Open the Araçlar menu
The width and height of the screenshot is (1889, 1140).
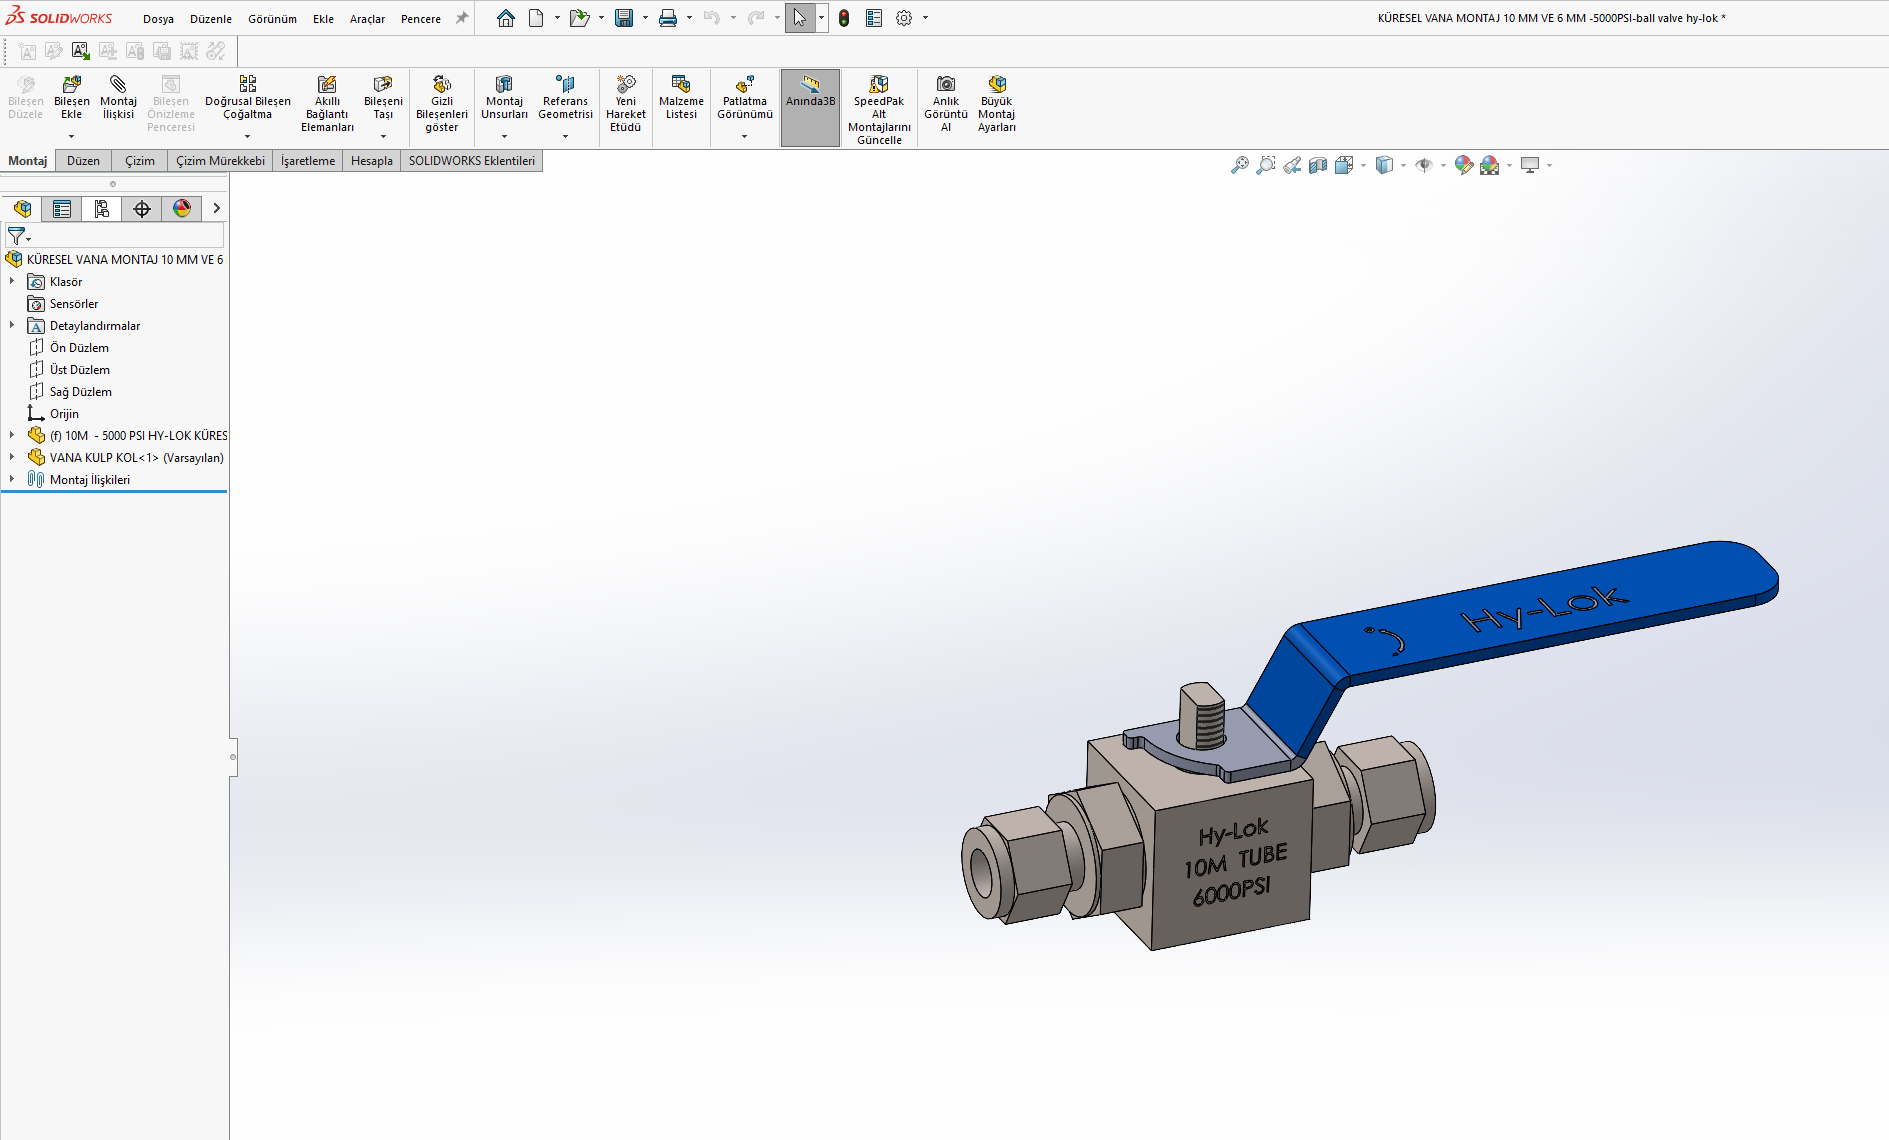(367, 19)
